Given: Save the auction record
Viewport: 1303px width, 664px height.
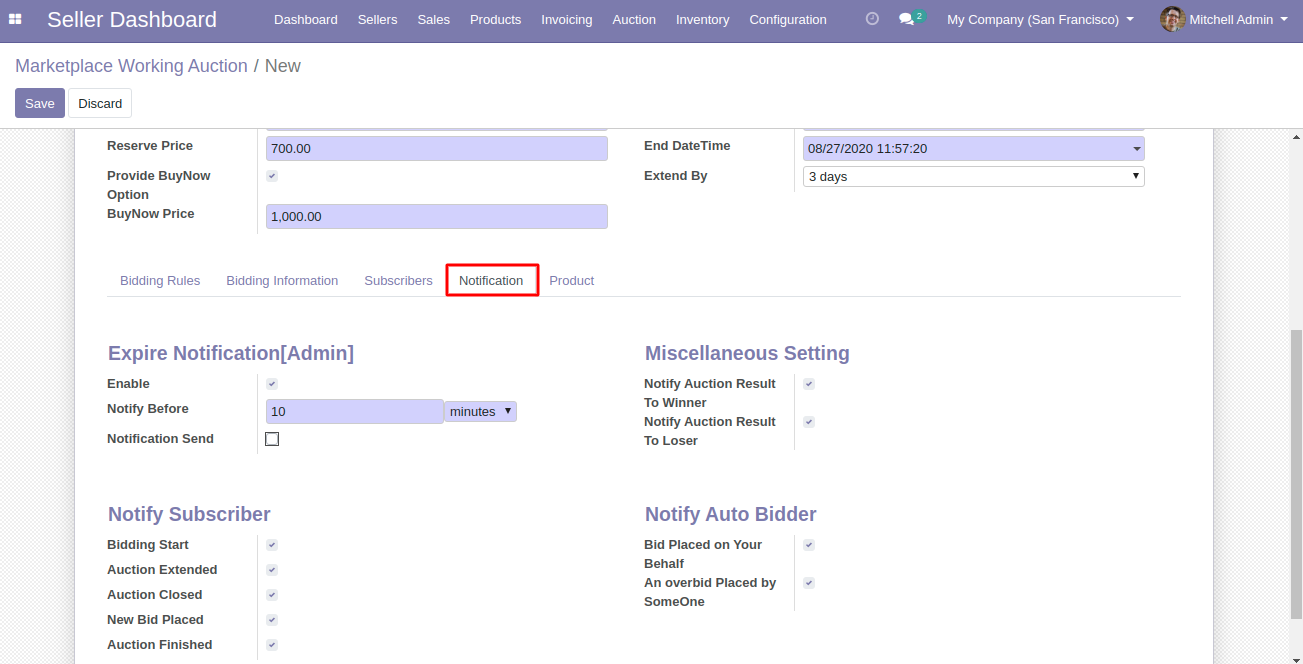Looking at the screenshot, I should 40,103.
